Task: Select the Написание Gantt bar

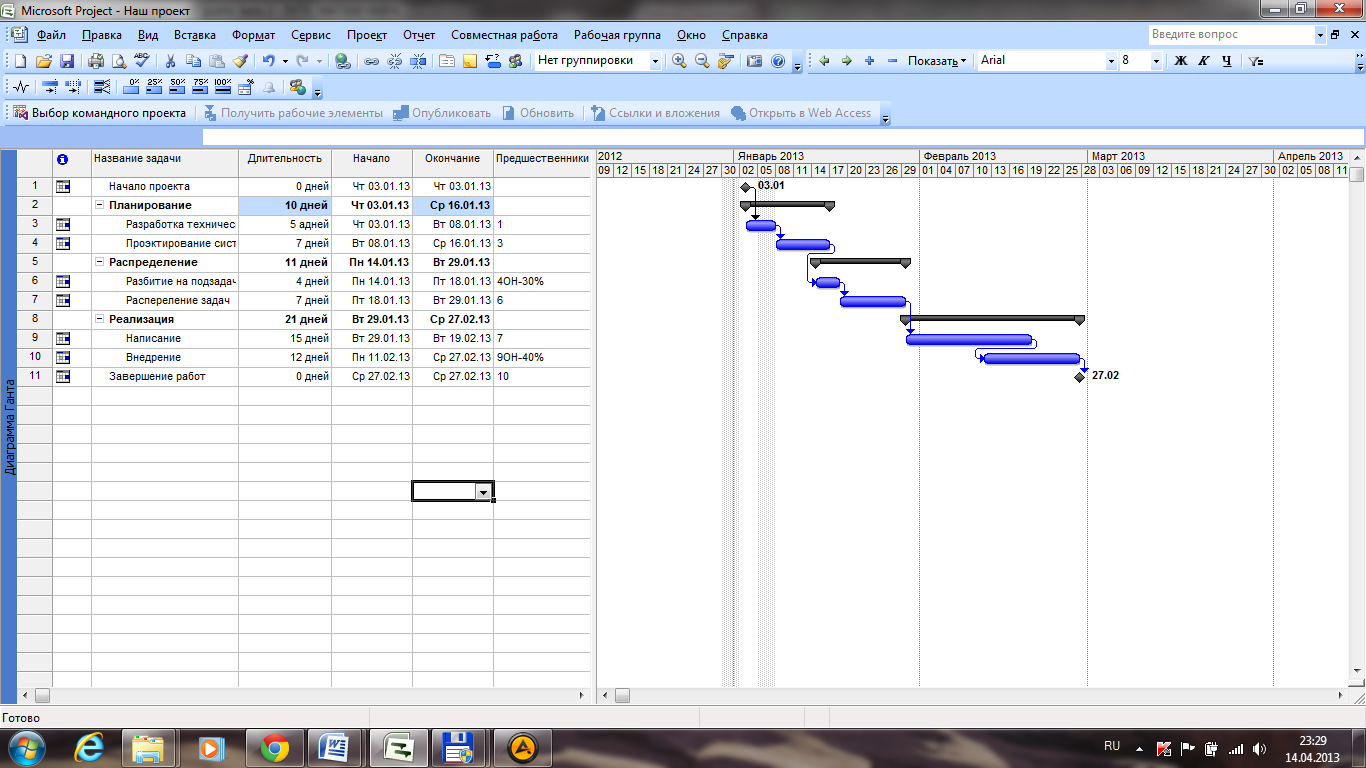Action: (969, 339)
